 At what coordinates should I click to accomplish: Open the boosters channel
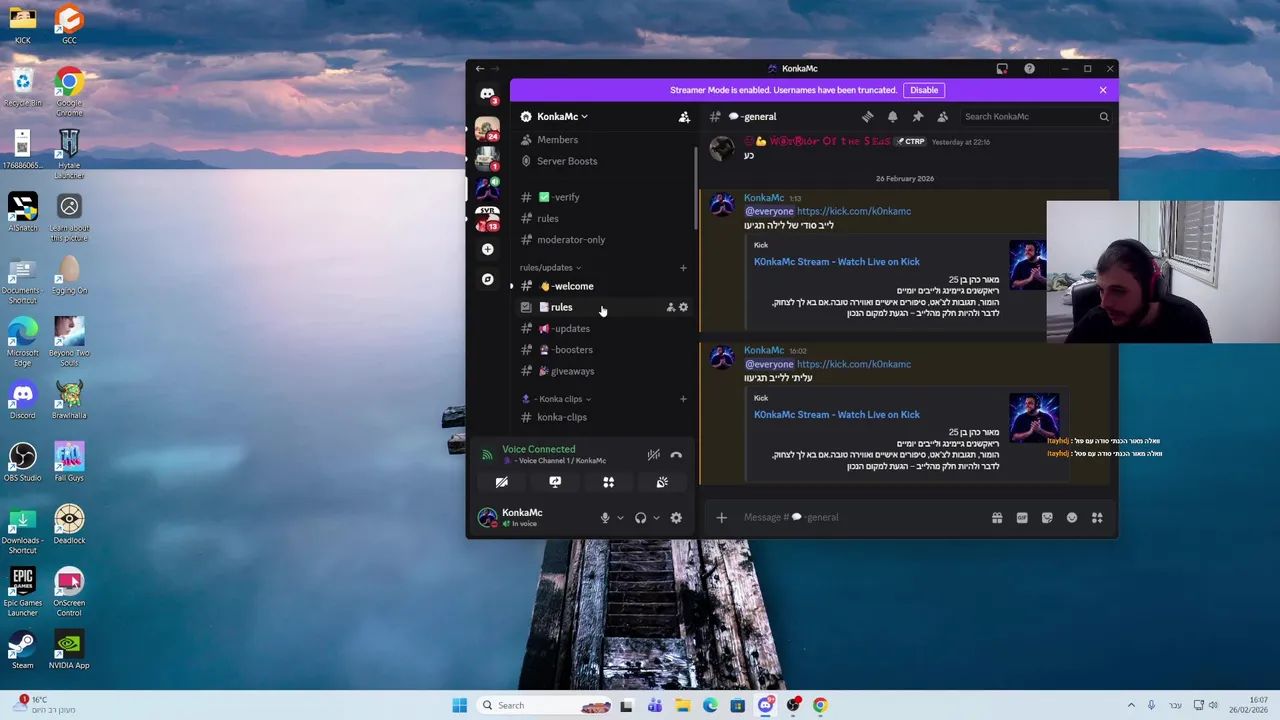(x=602, y=350)
